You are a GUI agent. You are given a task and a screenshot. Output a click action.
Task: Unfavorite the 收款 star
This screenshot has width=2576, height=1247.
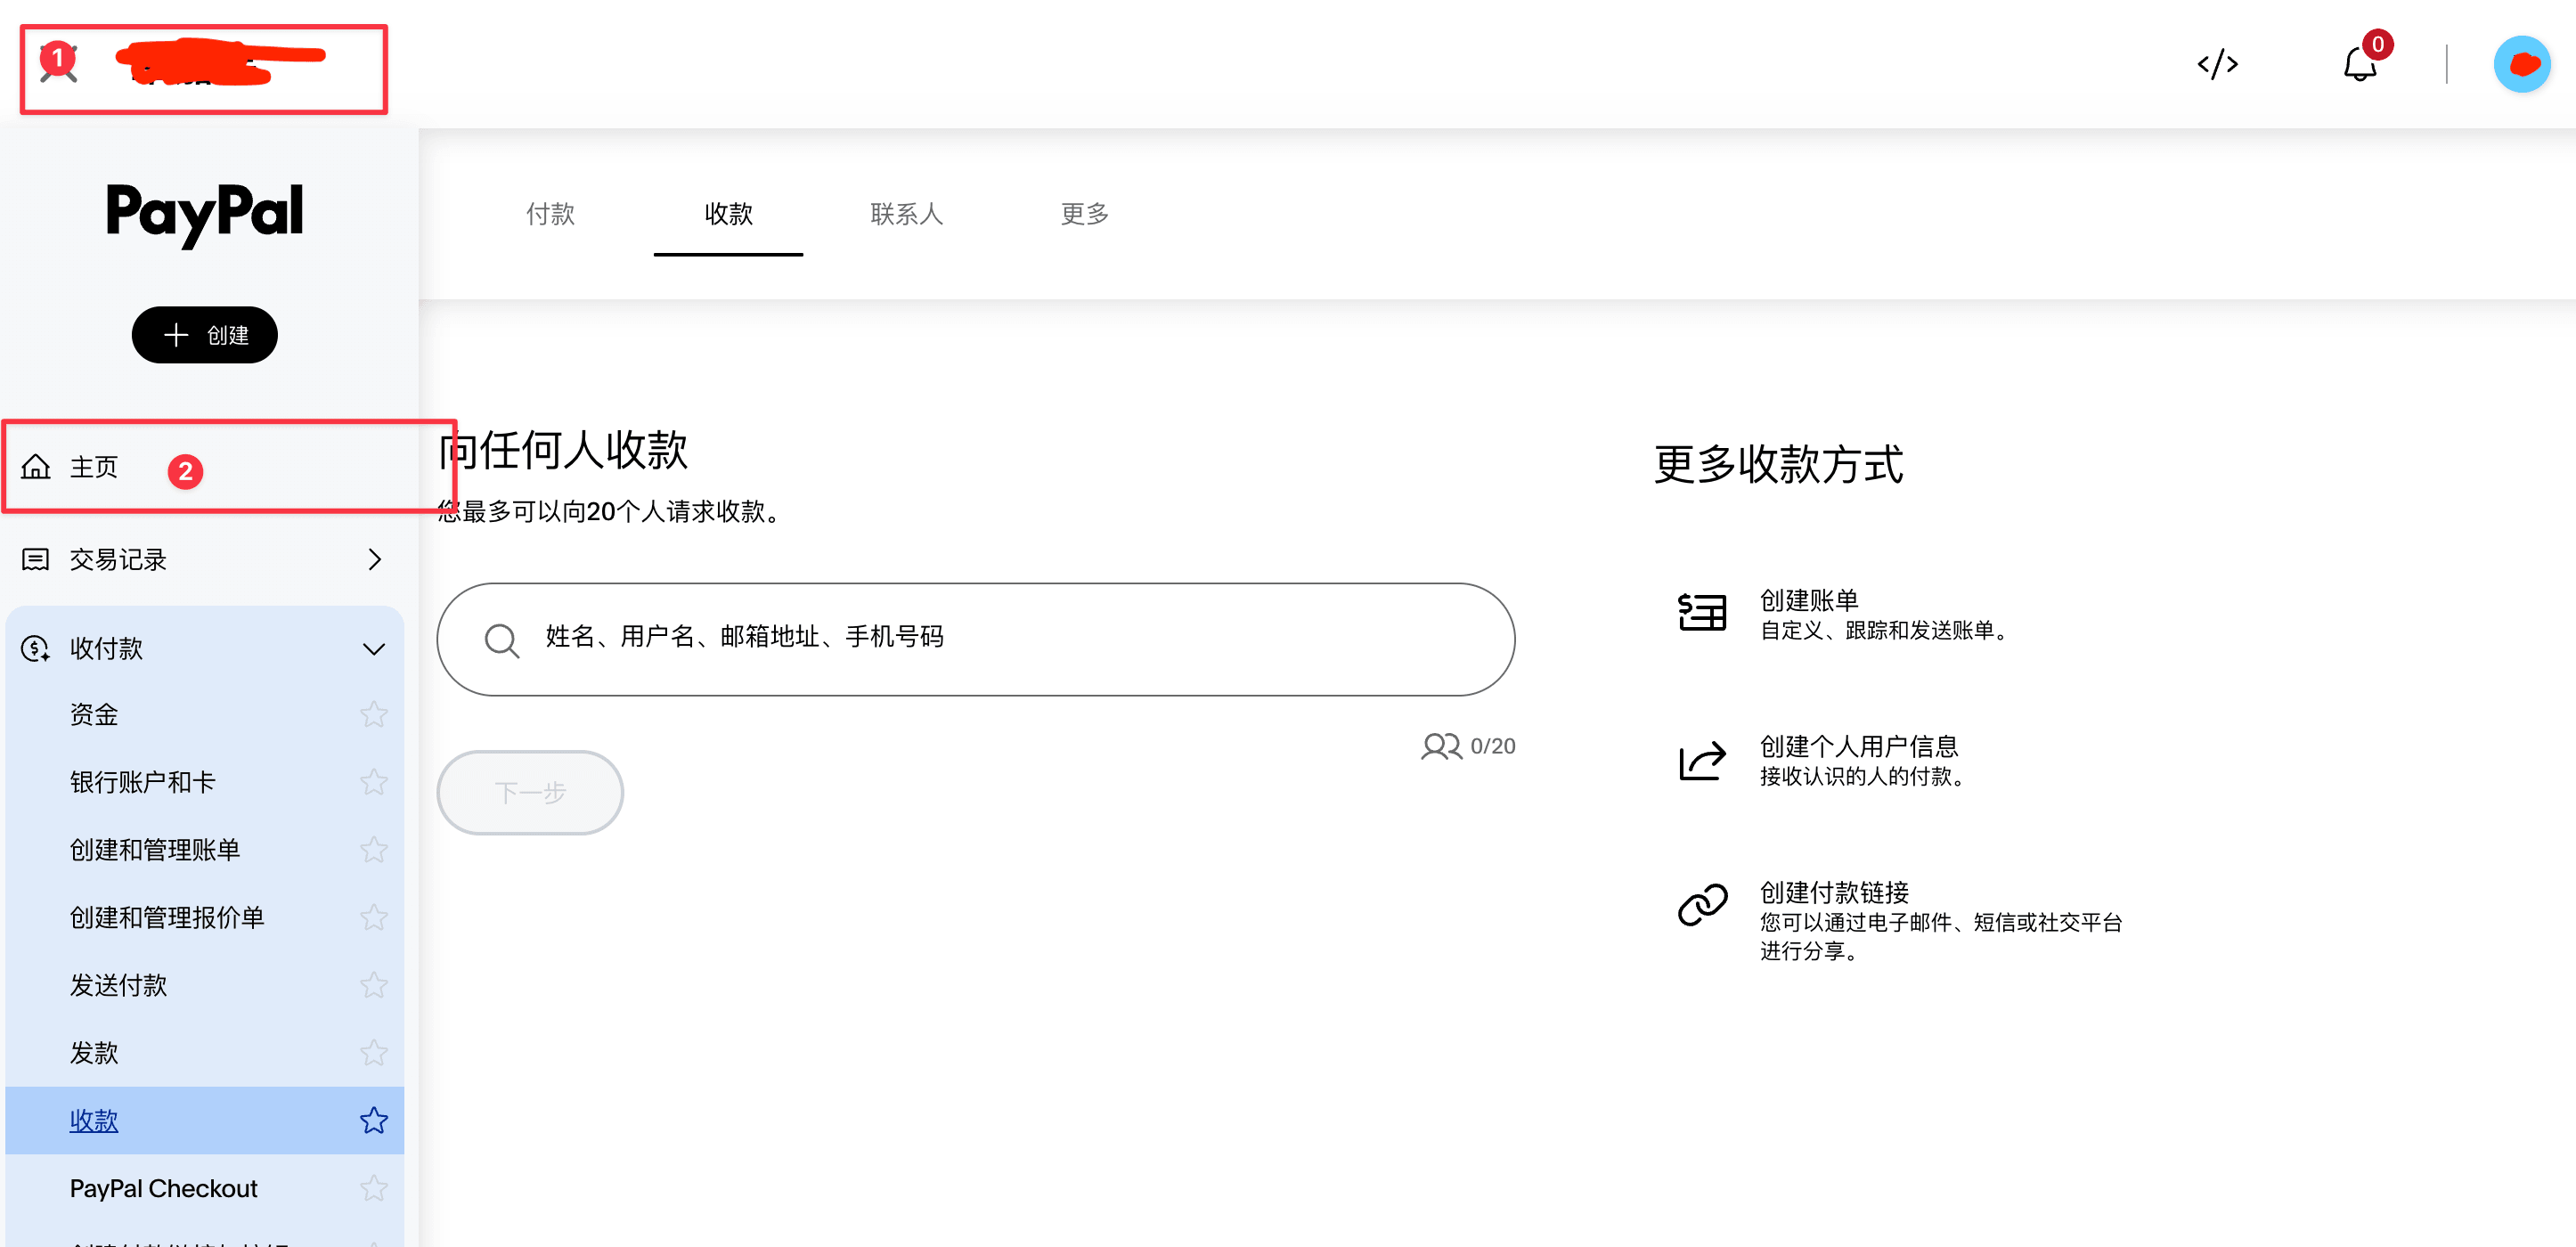point(374,1120)
